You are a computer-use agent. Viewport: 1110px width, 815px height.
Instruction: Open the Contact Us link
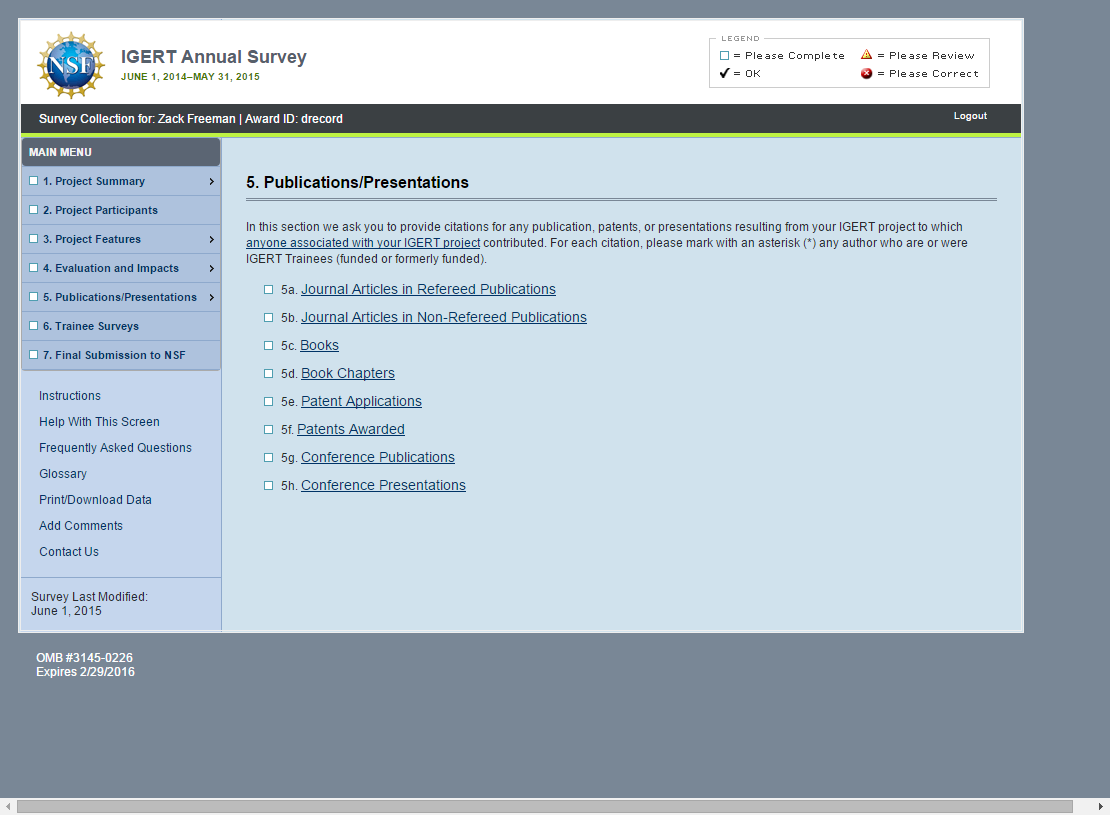pos(69,552)
